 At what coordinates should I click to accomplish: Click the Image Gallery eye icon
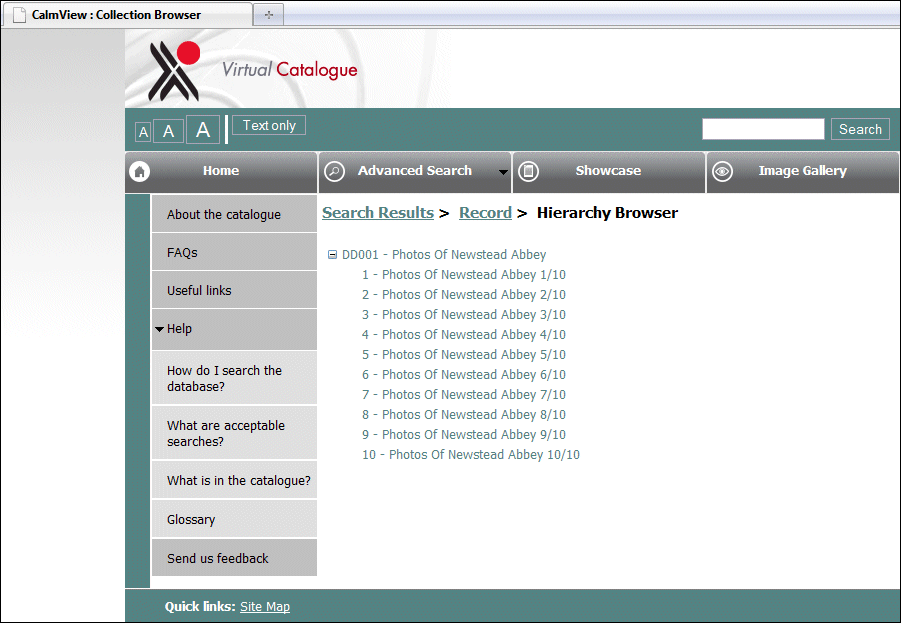[x=722, y=171]
